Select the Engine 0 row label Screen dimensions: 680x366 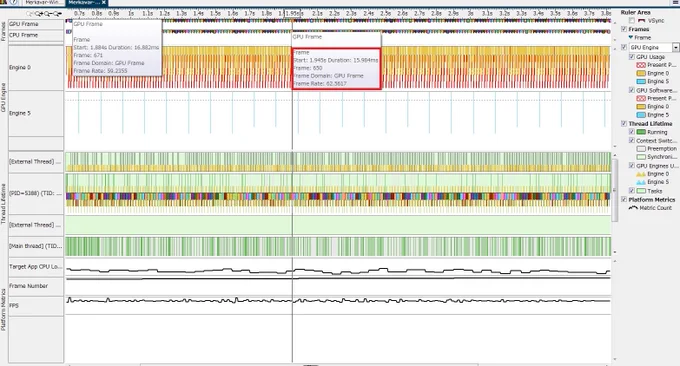pyautogui.click(x=36, y=67)
